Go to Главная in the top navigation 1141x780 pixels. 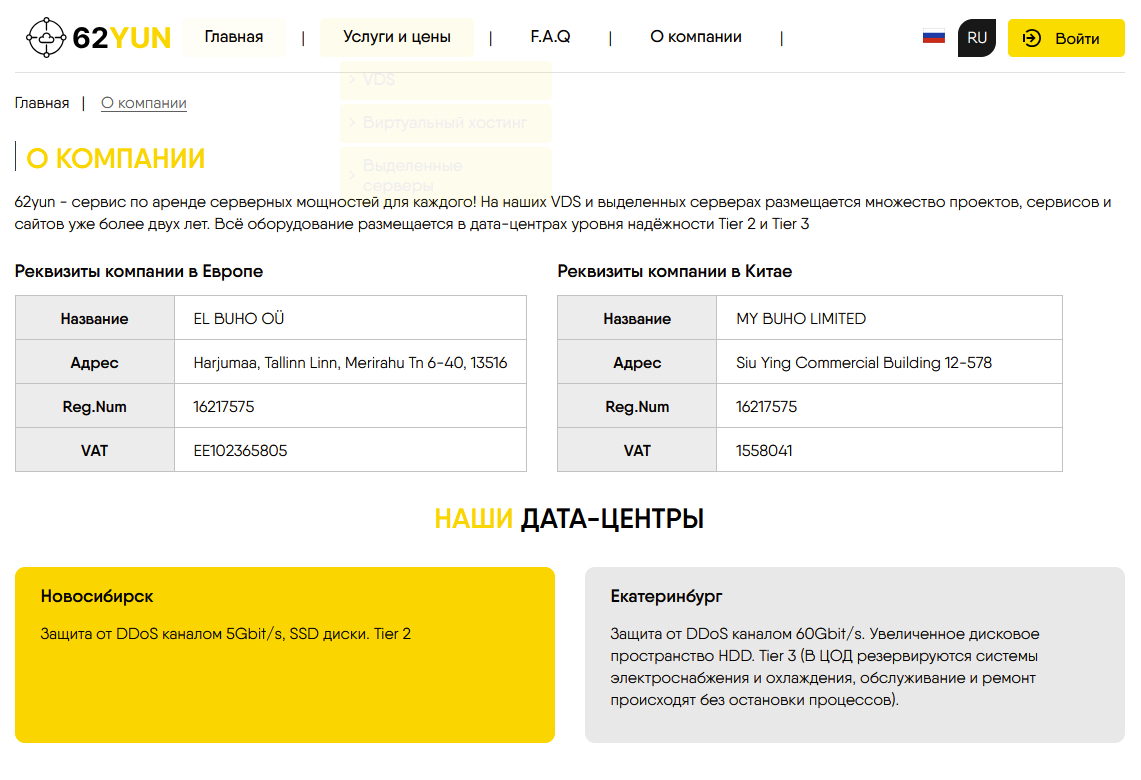click(x=233, y=37)
